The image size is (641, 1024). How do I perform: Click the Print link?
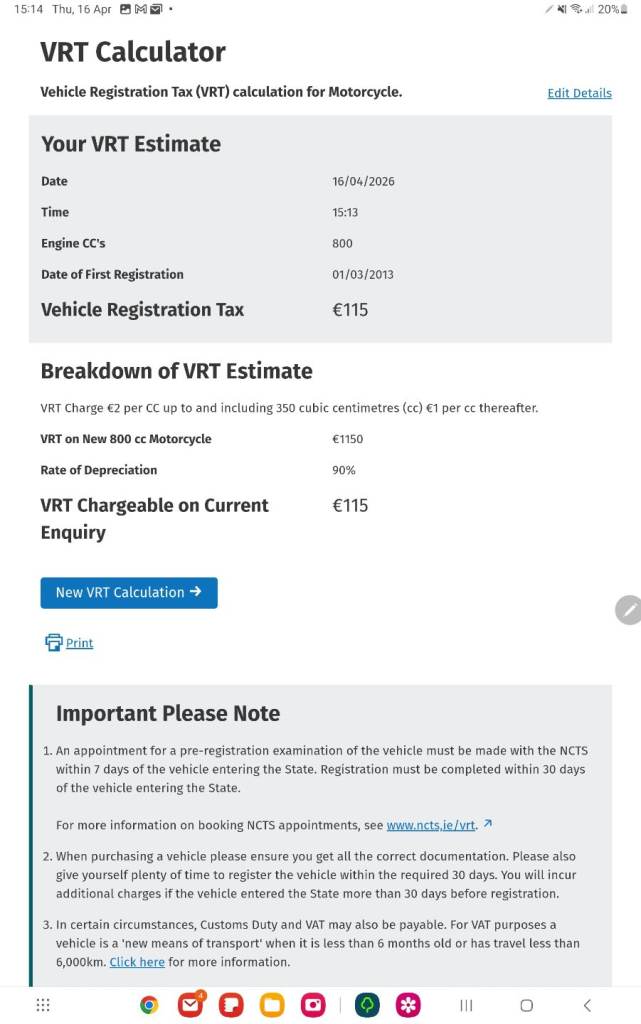[x=80, y=643]
